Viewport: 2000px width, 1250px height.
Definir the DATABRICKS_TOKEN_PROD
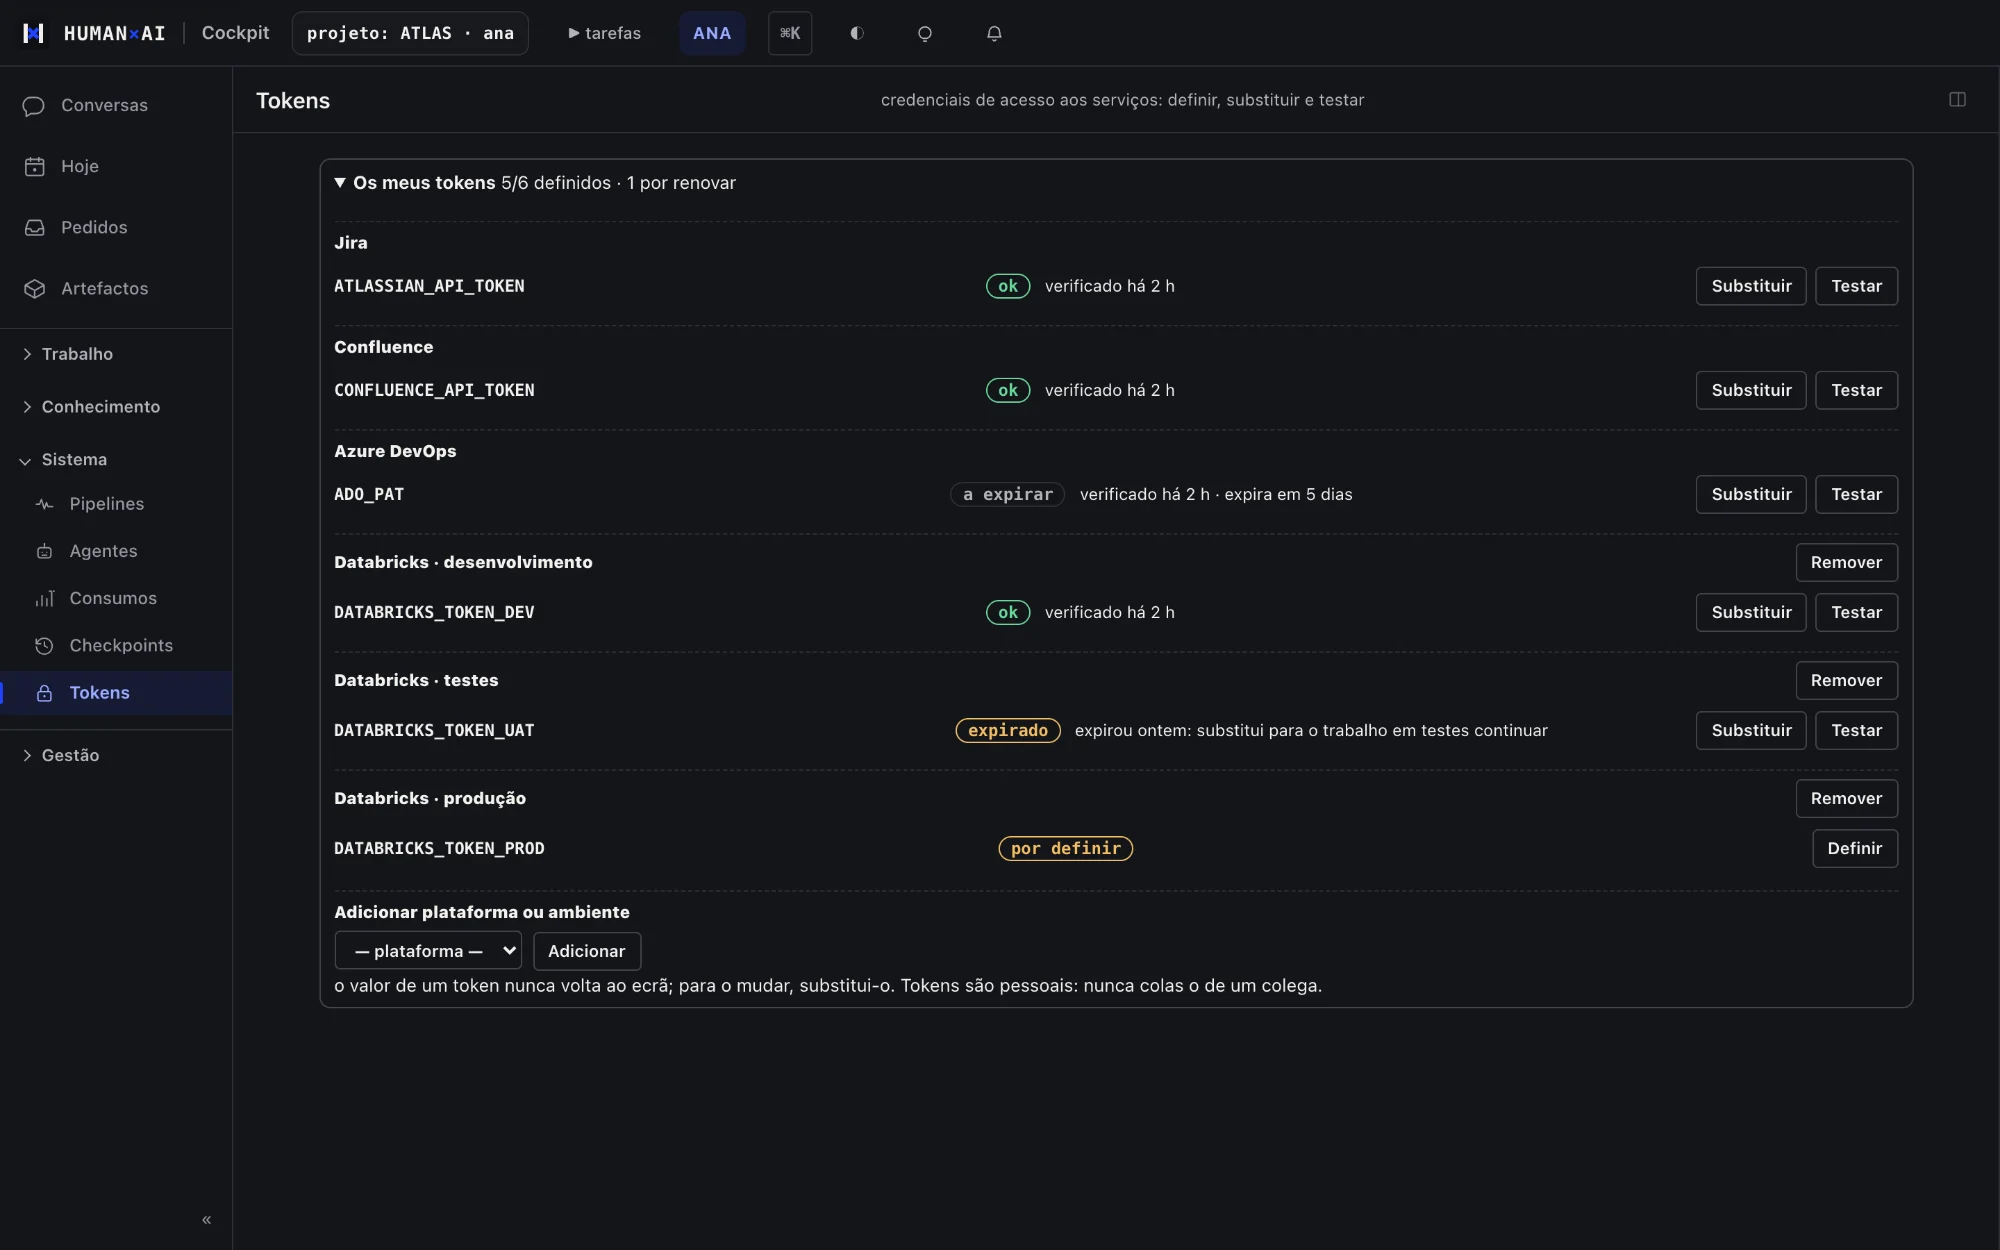pos(1855,848)
